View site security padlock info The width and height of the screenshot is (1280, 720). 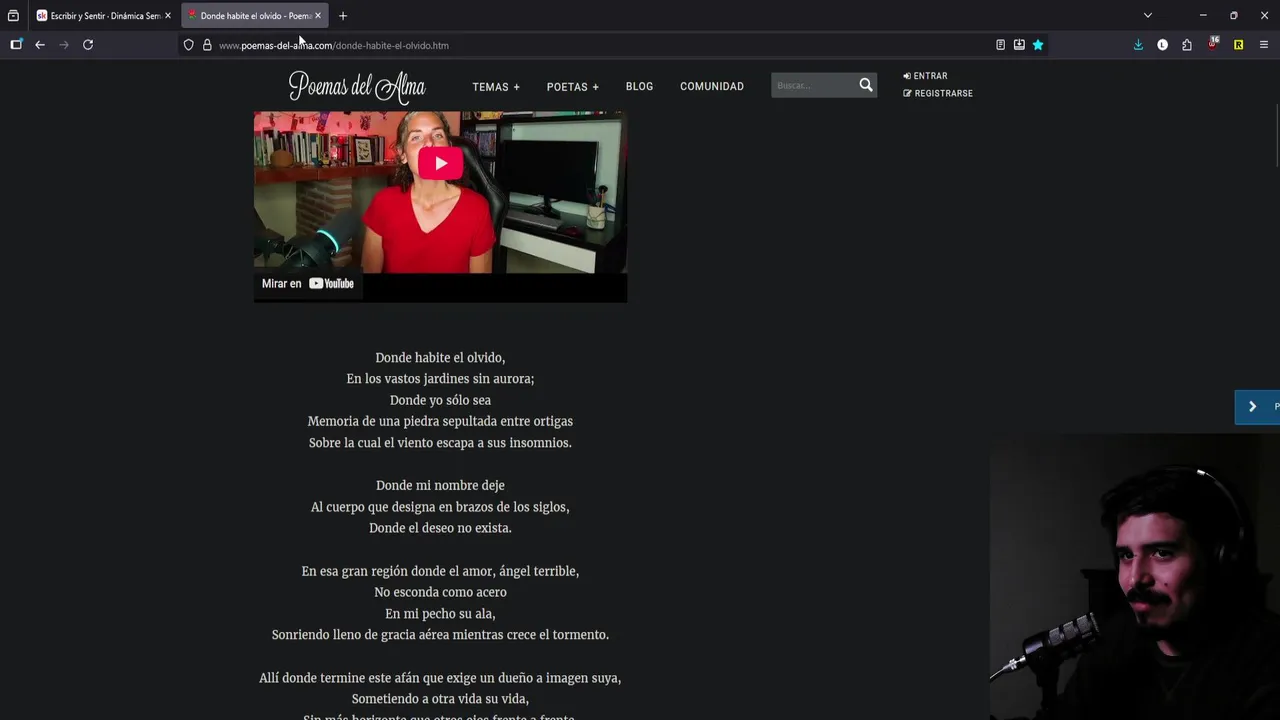coord(207,45)
